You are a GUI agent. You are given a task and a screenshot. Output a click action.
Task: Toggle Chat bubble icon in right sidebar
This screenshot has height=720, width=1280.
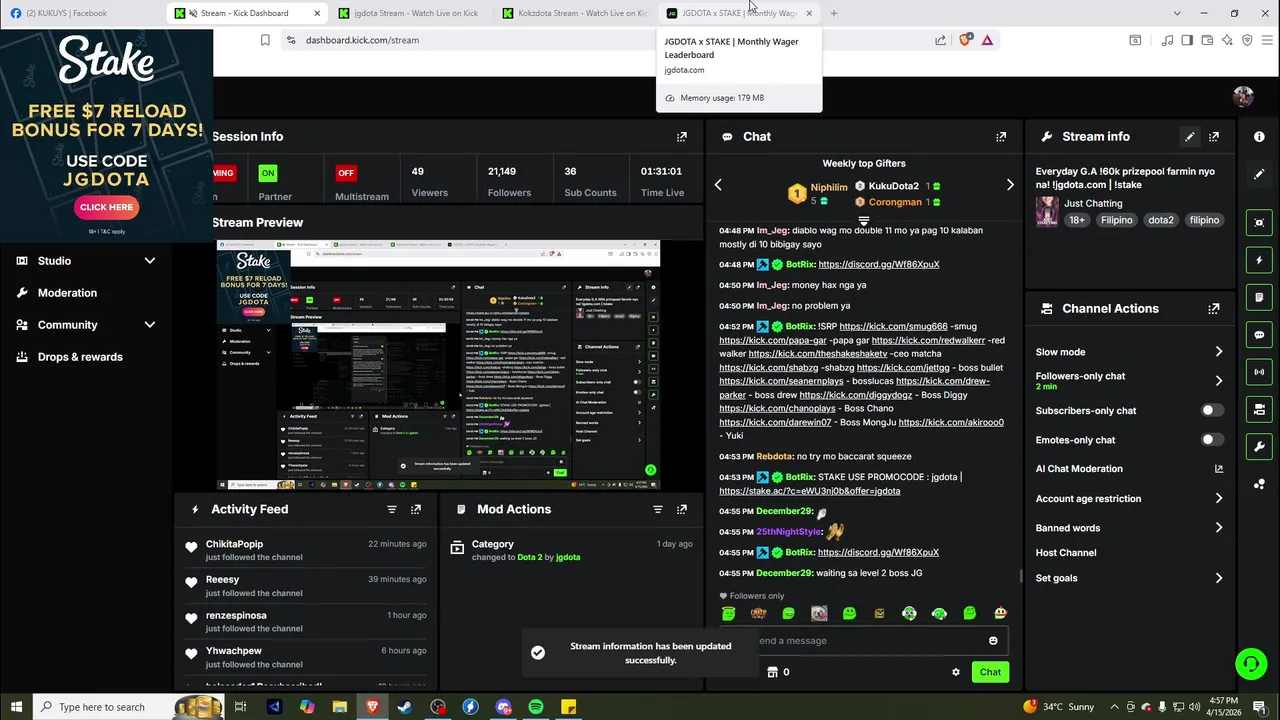(x=1259, y=335)
